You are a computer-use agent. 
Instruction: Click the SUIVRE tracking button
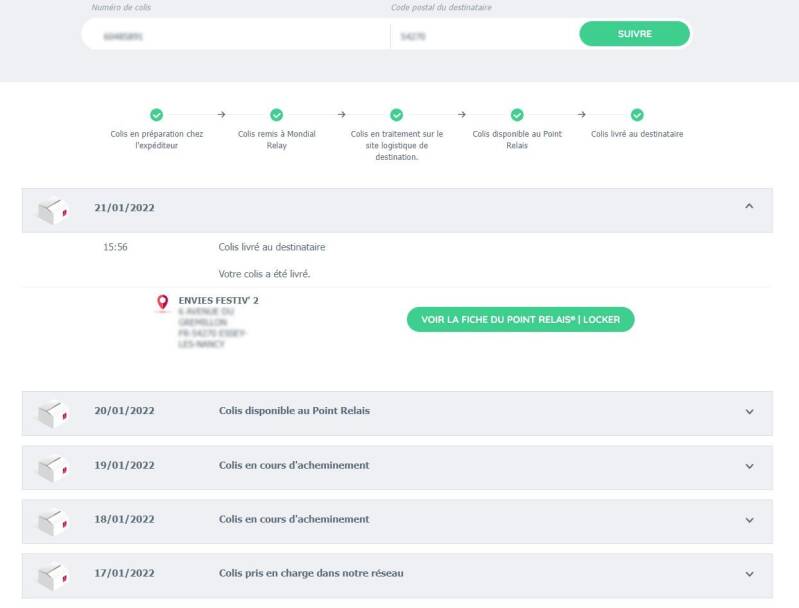634,34
